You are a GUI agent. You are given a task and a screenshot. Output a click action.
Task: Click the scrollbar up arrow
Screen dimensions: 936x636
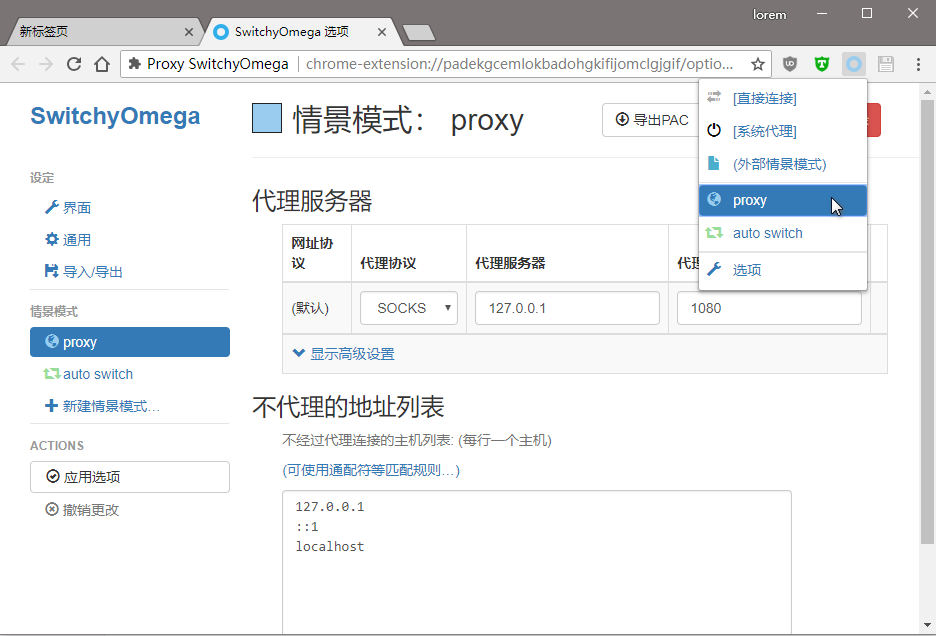point(927,92)
